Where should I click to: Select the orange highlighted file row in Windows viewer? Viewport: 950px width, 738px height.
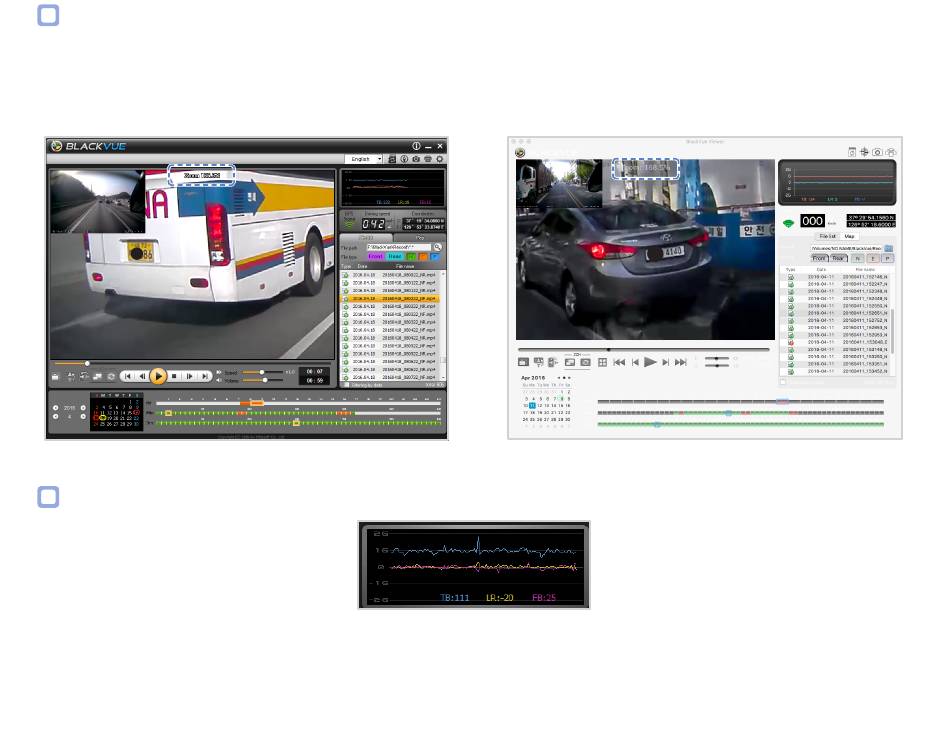(x=390, y=299)
